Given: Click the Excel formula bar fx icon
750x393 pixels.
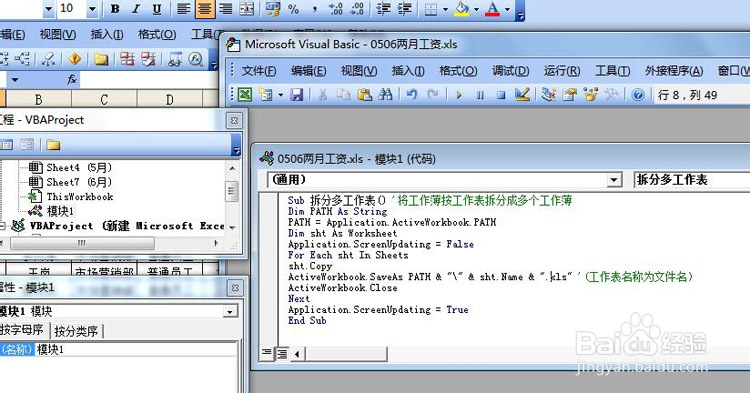Looking at the screenshot, I should click(72, 79).
